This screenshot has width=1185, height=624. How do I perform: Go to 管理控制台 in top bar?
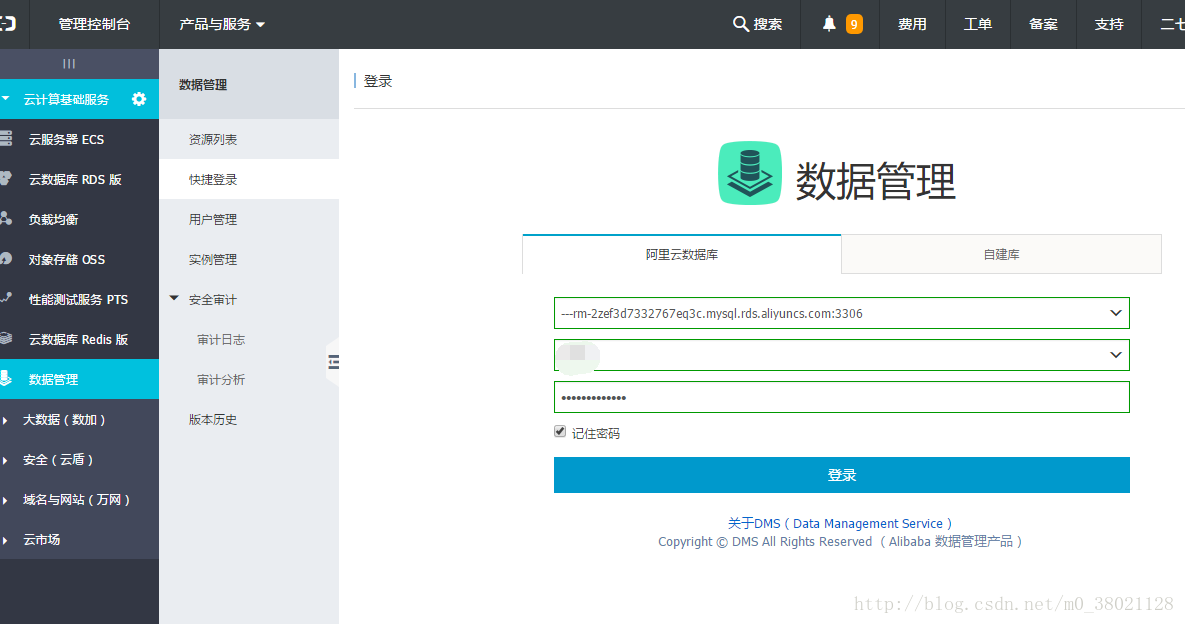(94, 24)
